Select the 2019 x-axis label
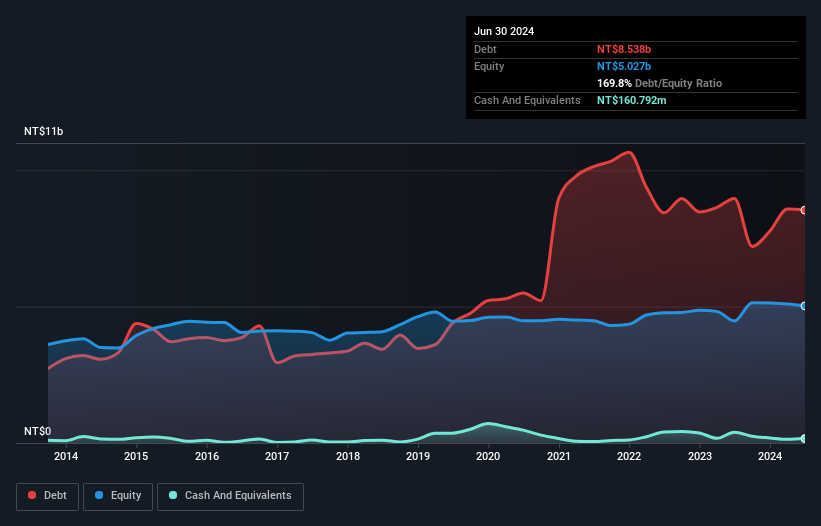This screenshot has width=821, height=526. tap(418, 456)
